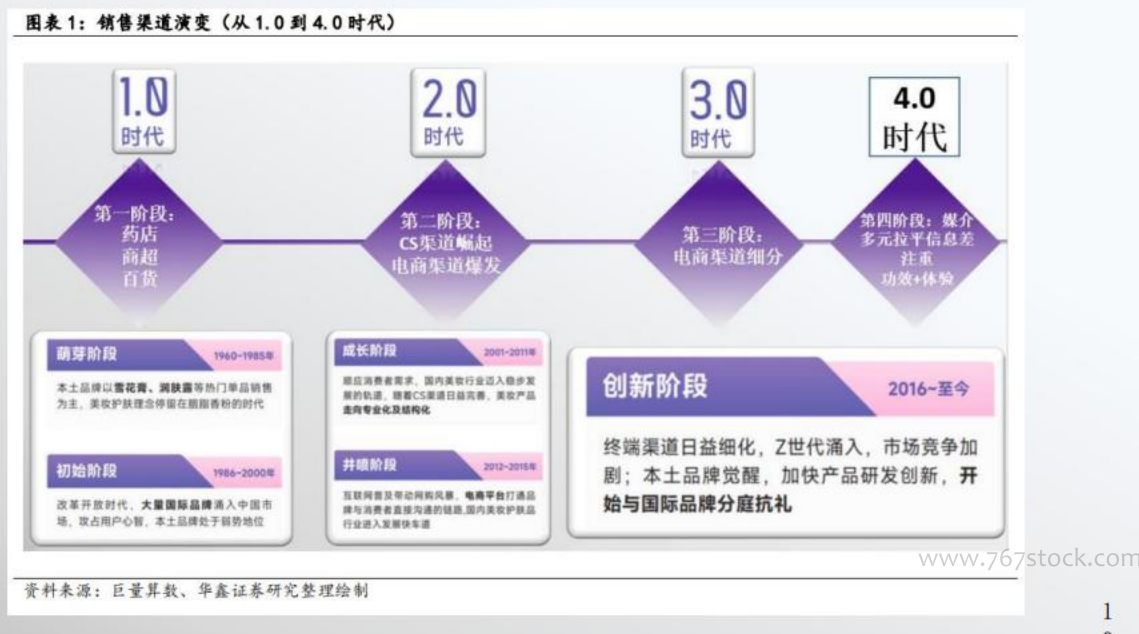Click the 2001-2011年 date tag
The image size is (1139, 634).
[x=508, y=352]
